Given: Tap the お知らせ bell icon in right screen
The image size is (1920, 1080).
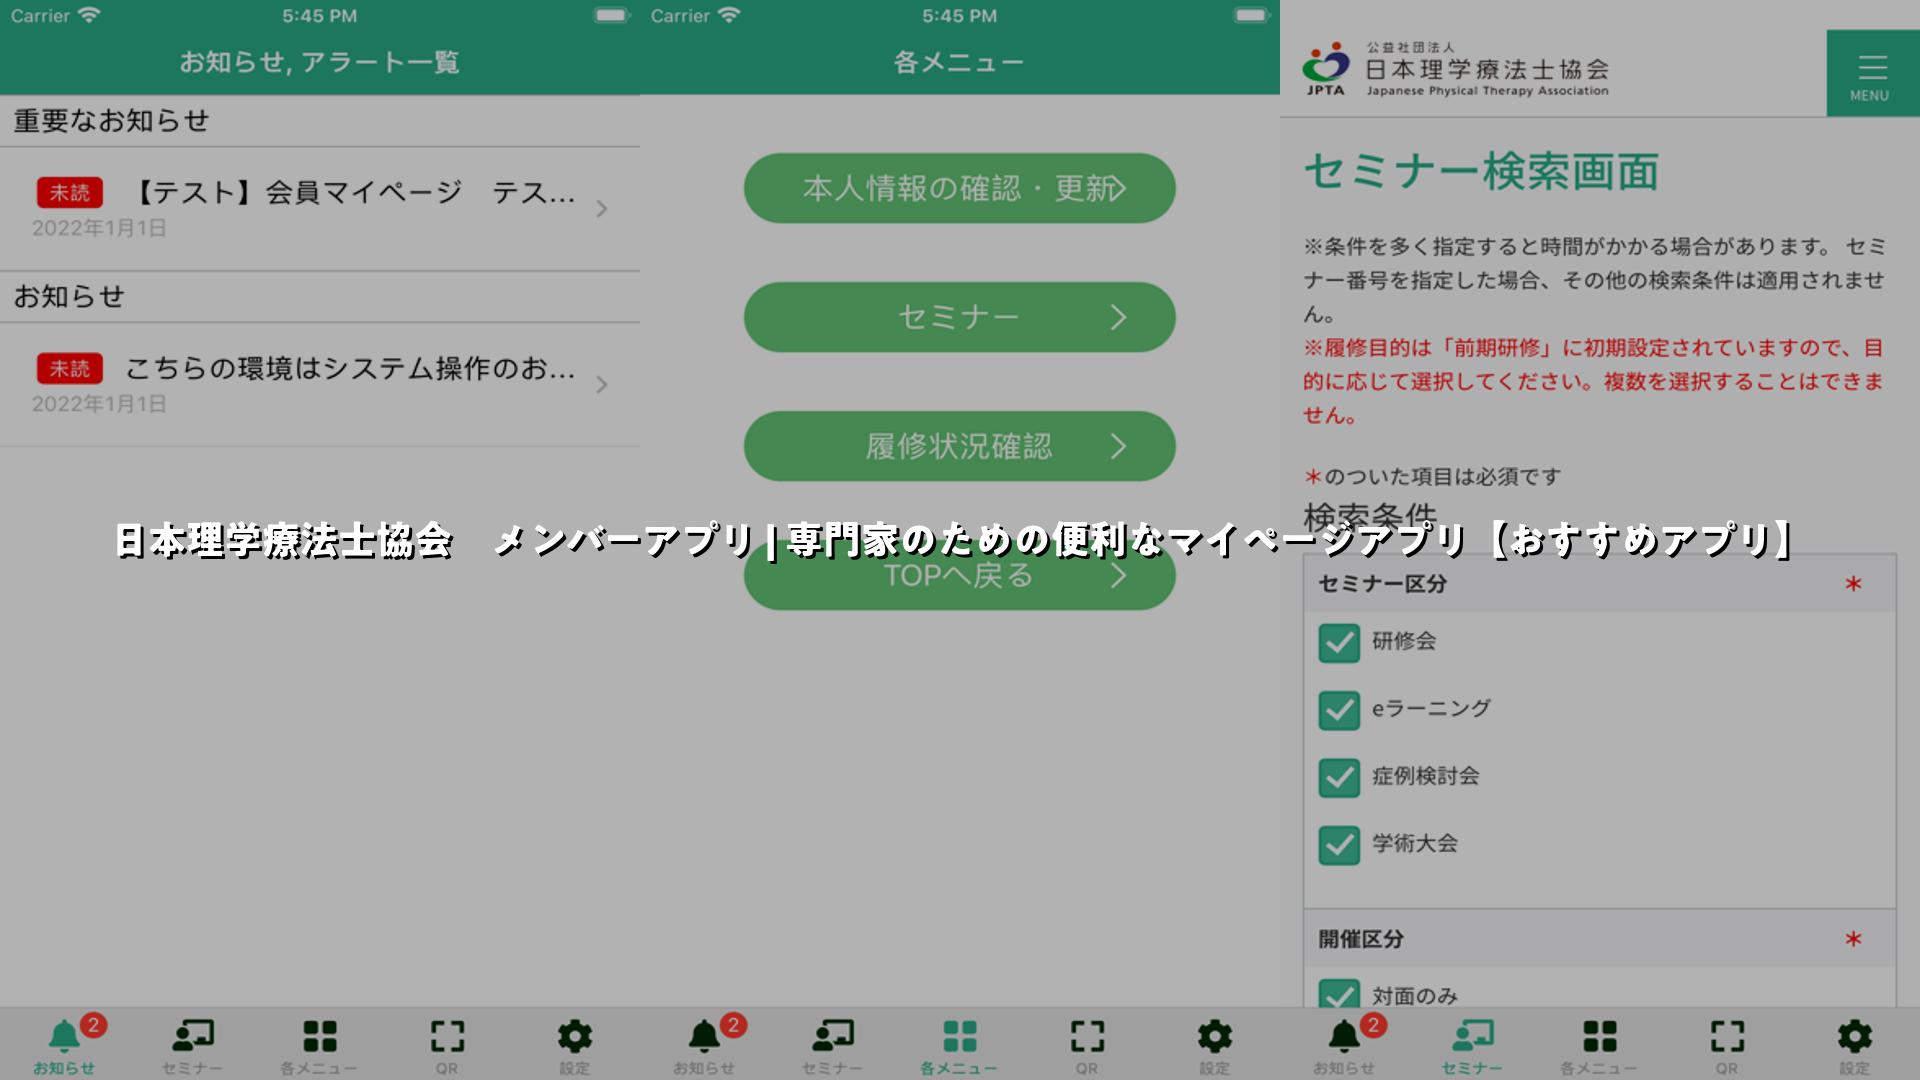Looking at the screenshot, I should coord(1344,1036).
